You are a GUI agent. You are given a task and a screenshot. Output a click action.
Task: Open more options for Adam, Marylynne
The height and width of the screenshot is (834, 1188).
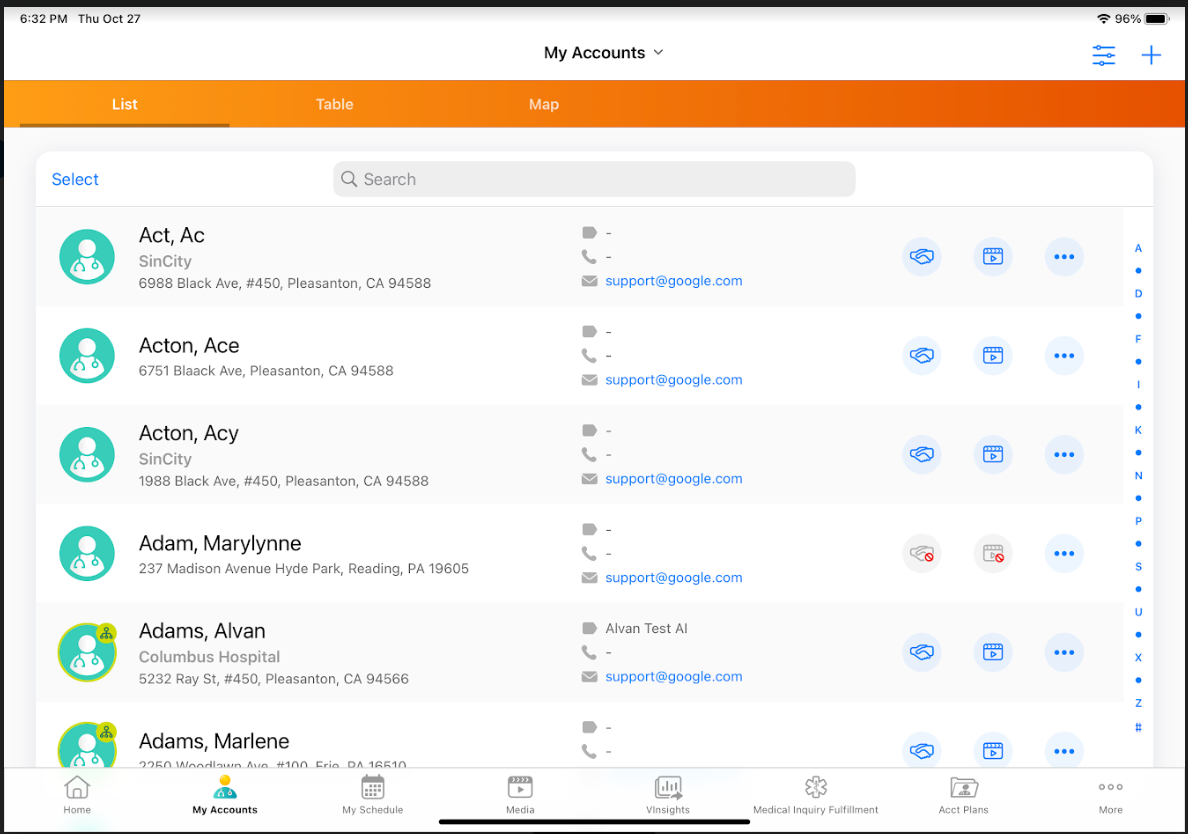click(1064, 554)
